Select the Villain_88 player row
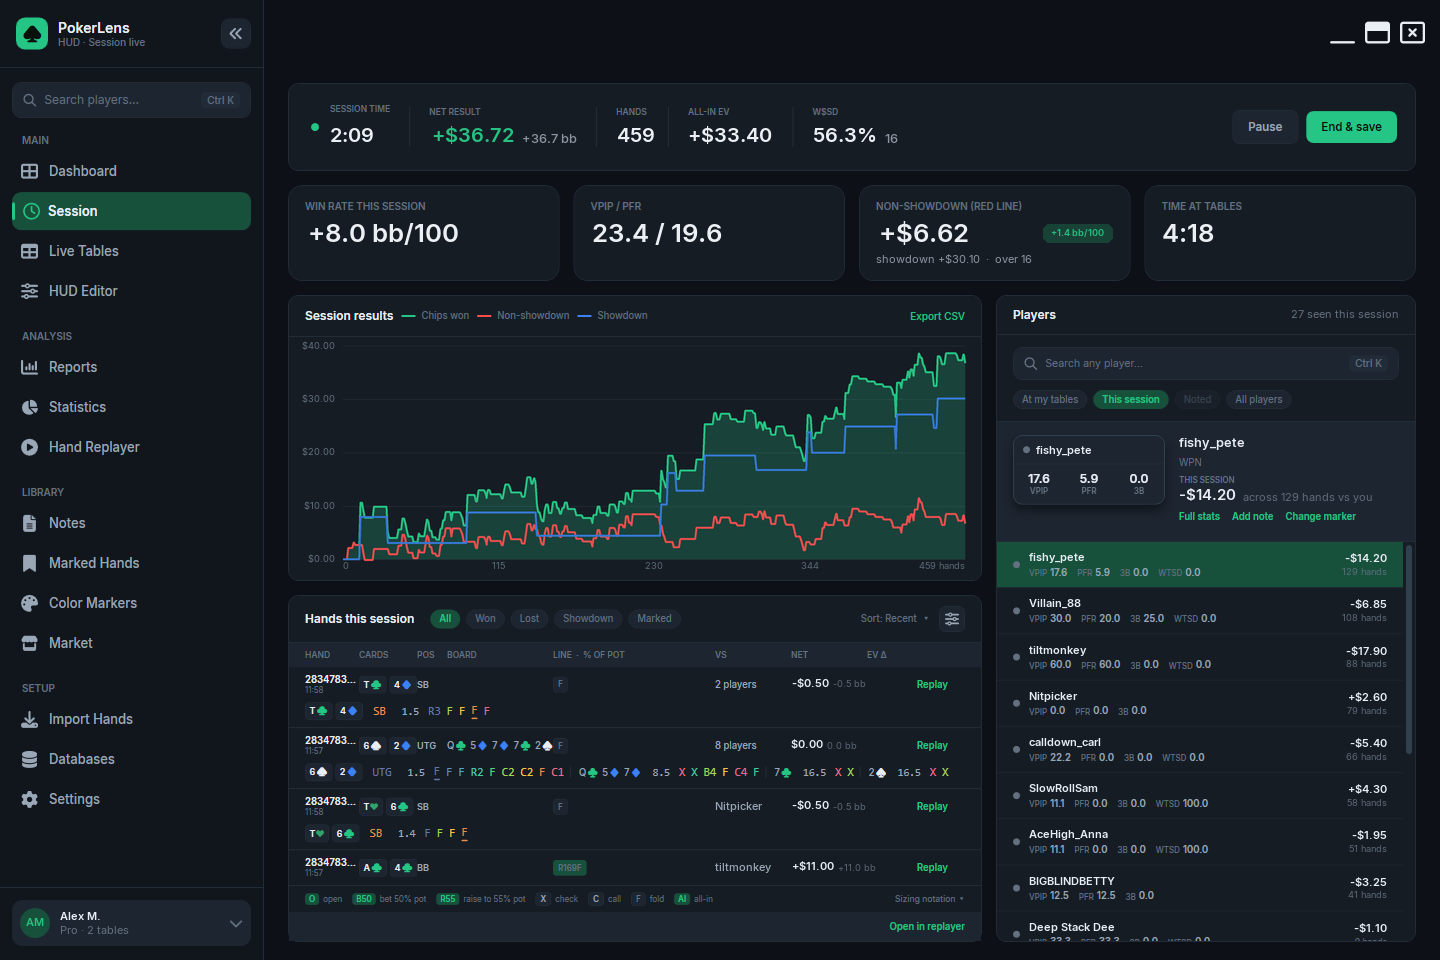This screenshot has width=1440, height=960. [1200, 611]
